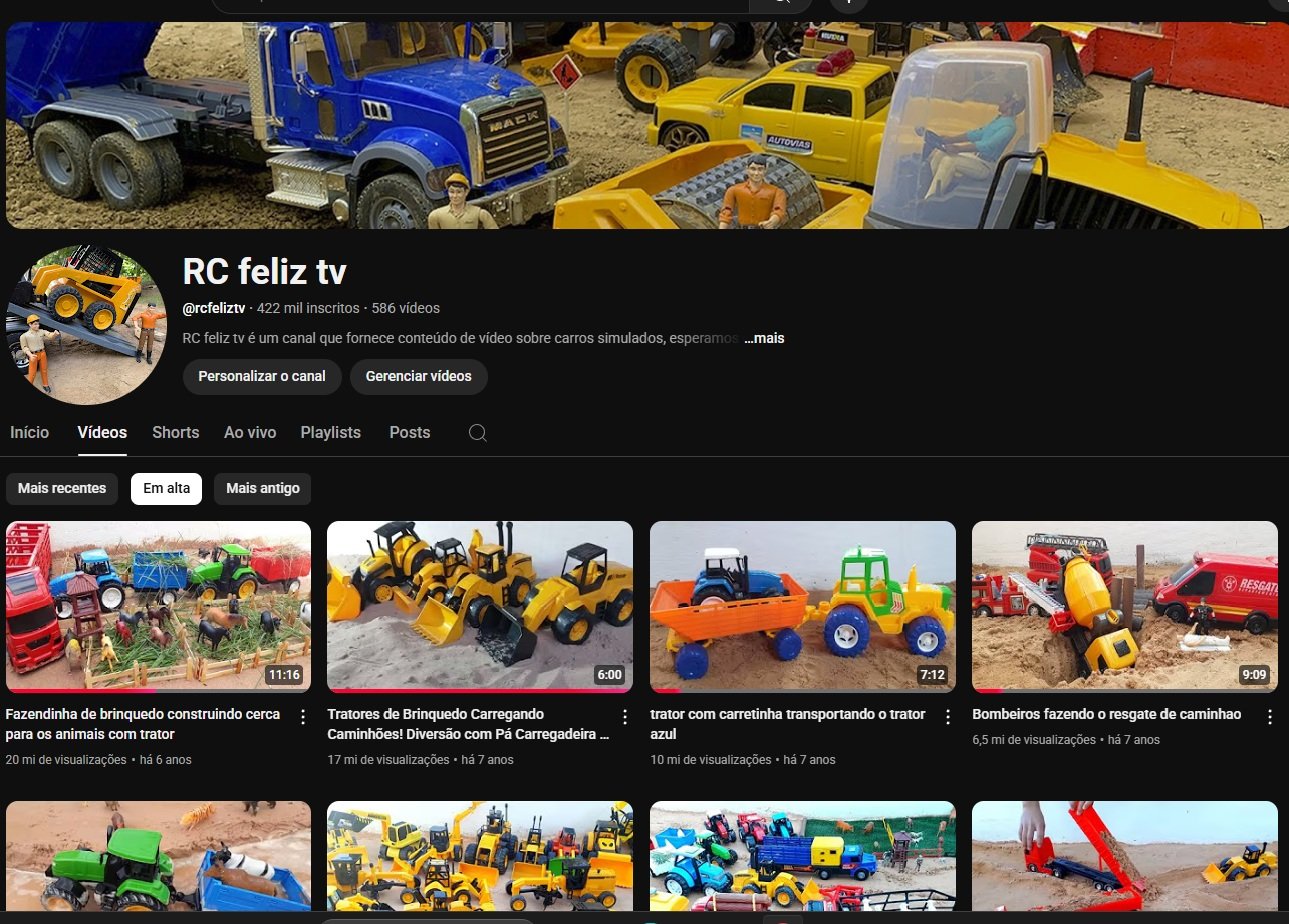Click the Gerenciar vídeos button

(418, 377)
